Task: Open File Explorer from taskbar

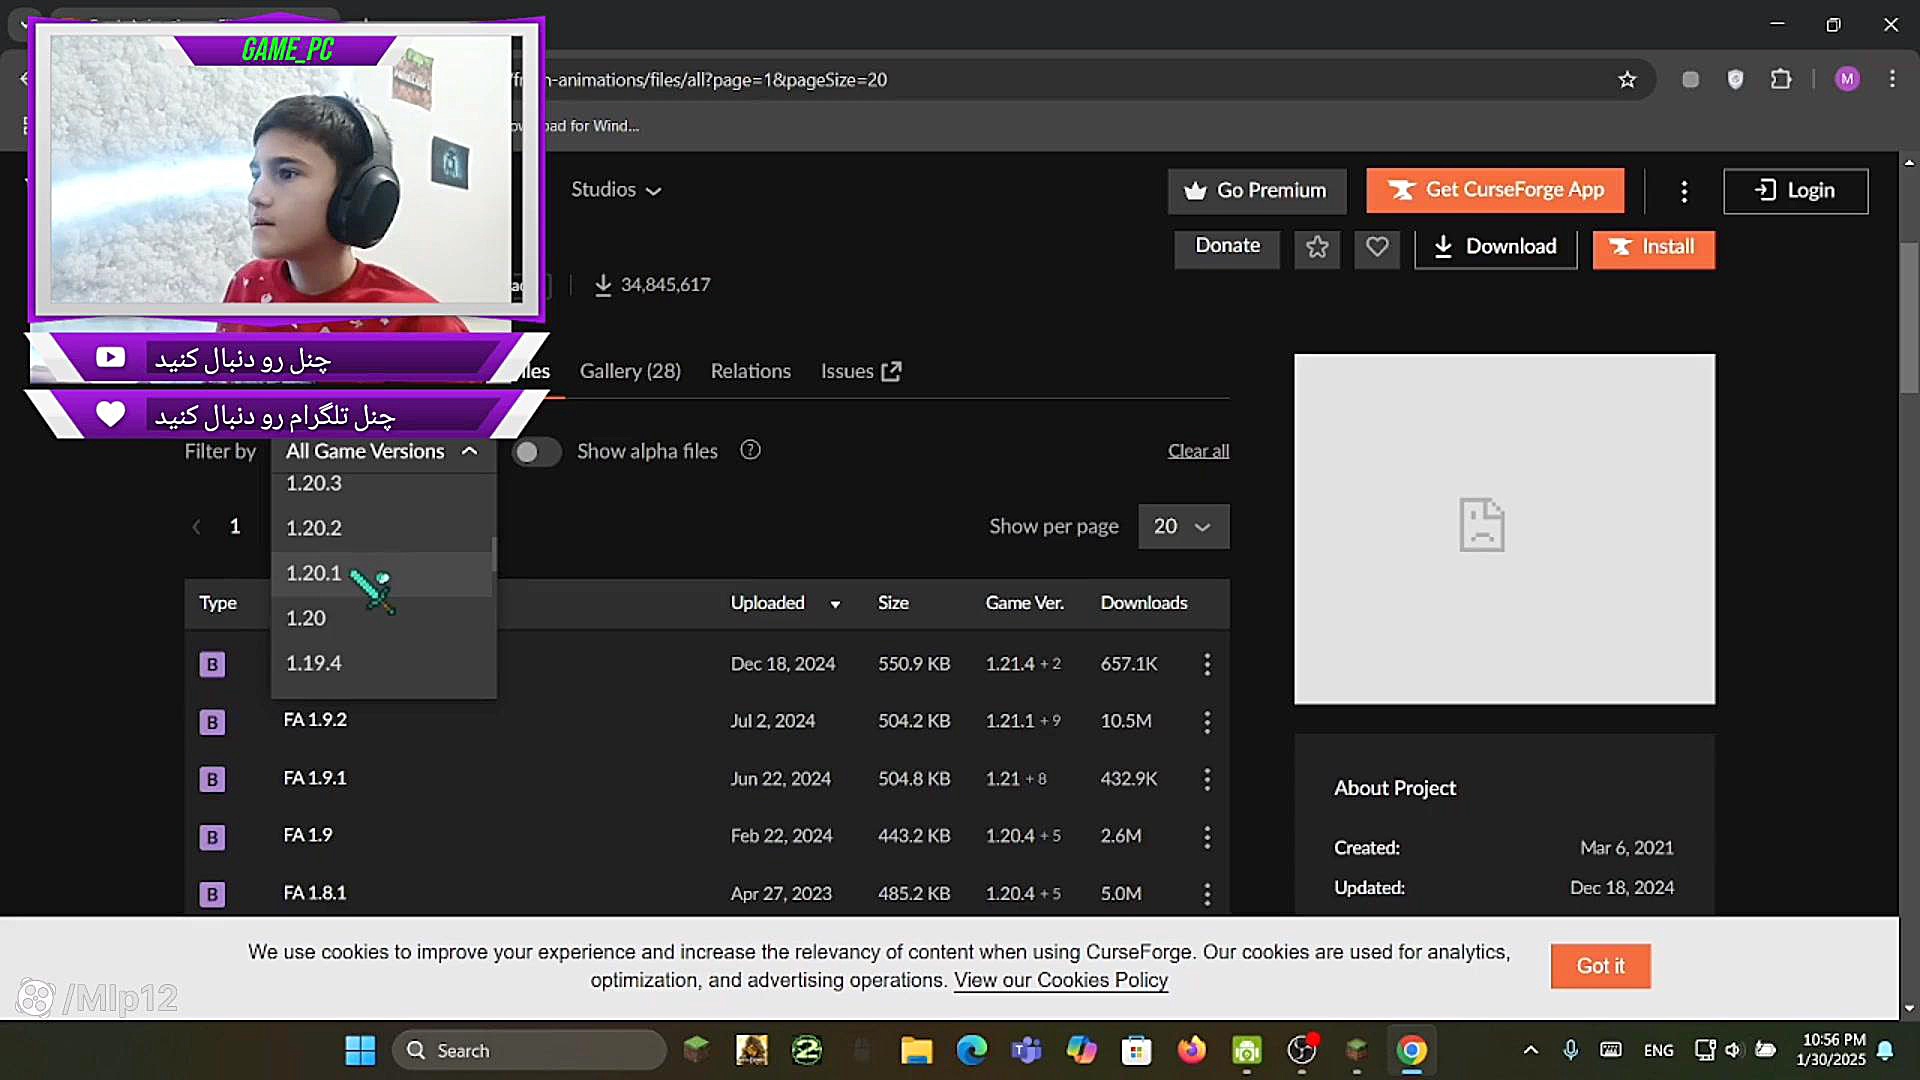Action: tap(916, 1050)
